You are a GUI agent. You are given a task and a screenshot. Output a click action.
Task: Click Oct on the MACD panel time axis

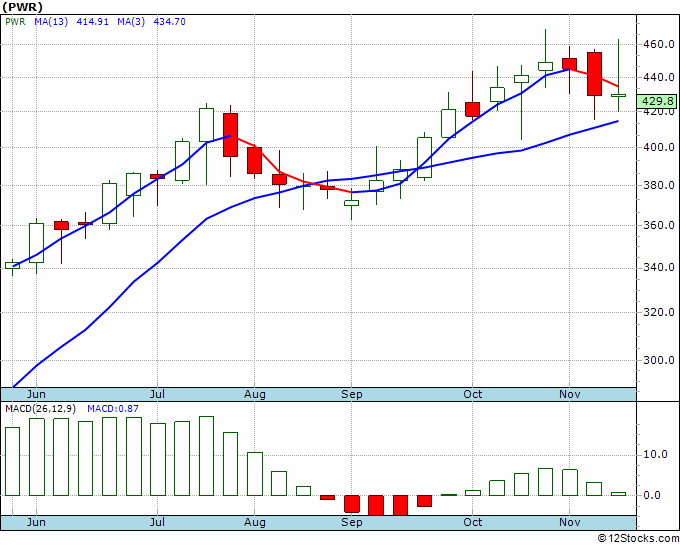pyautogui.click(x=472, y=523)
